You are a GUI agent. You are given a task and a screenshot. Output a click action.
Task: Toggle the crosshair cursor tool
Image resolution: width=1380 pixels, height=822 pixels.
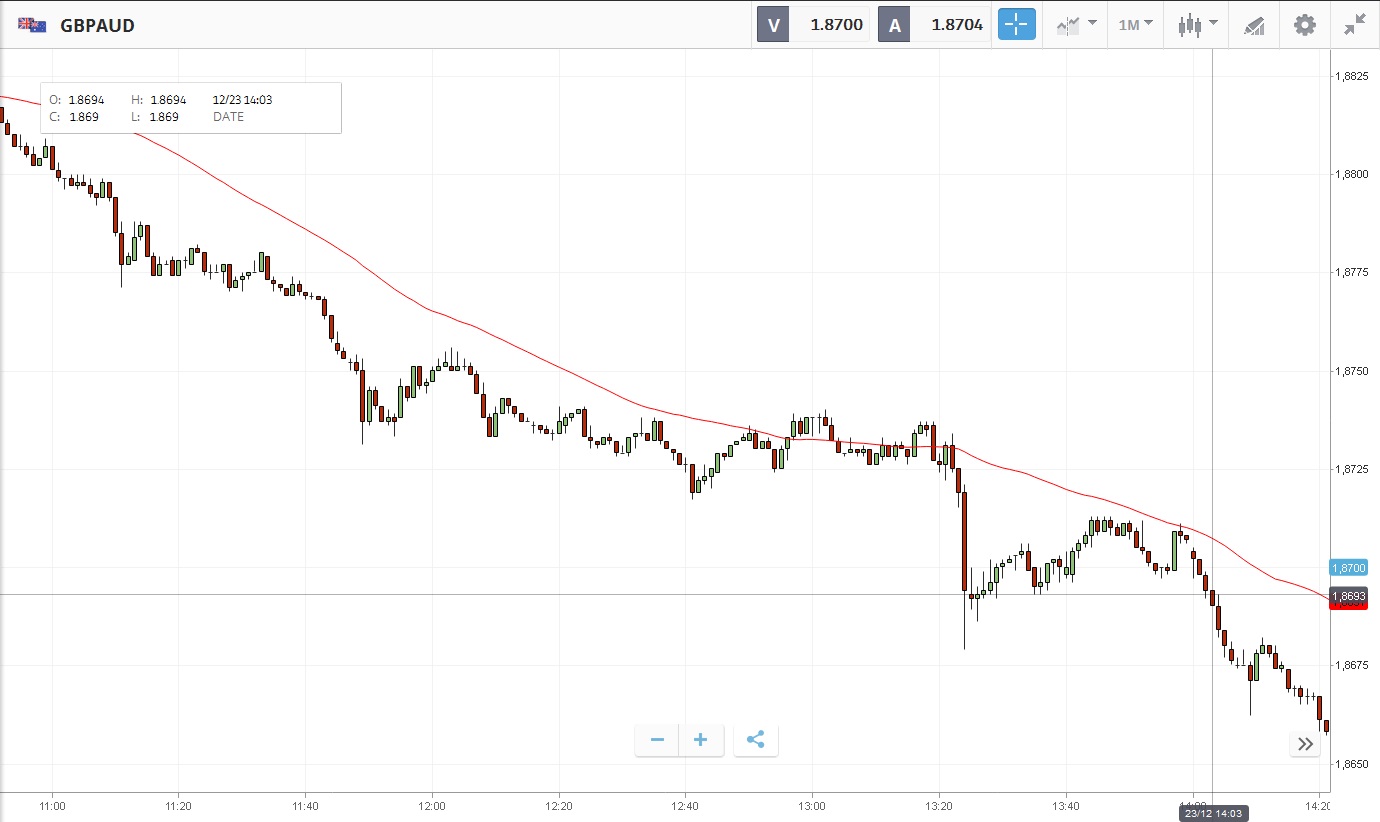point(1015,25)
